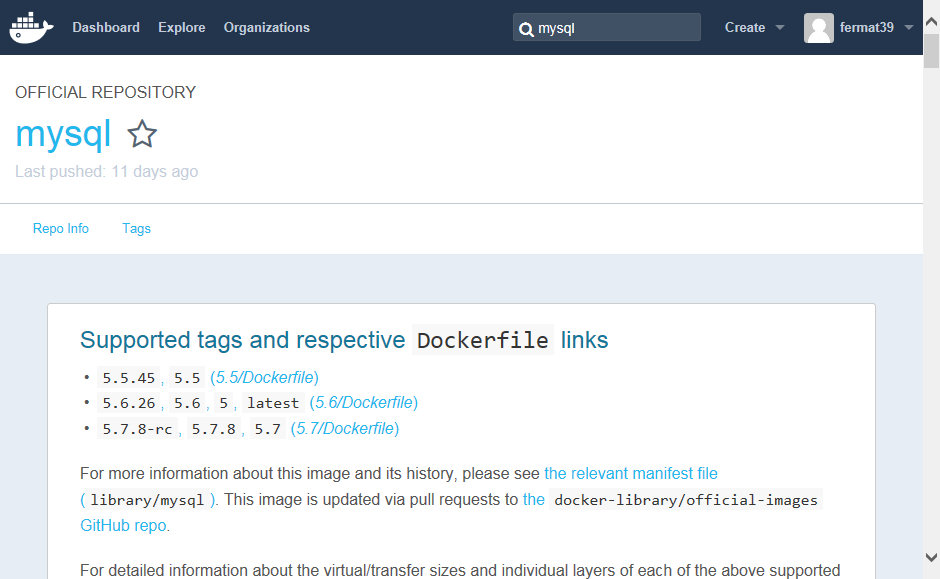Click the 5.7.8 tag text

tap(213, 429)
